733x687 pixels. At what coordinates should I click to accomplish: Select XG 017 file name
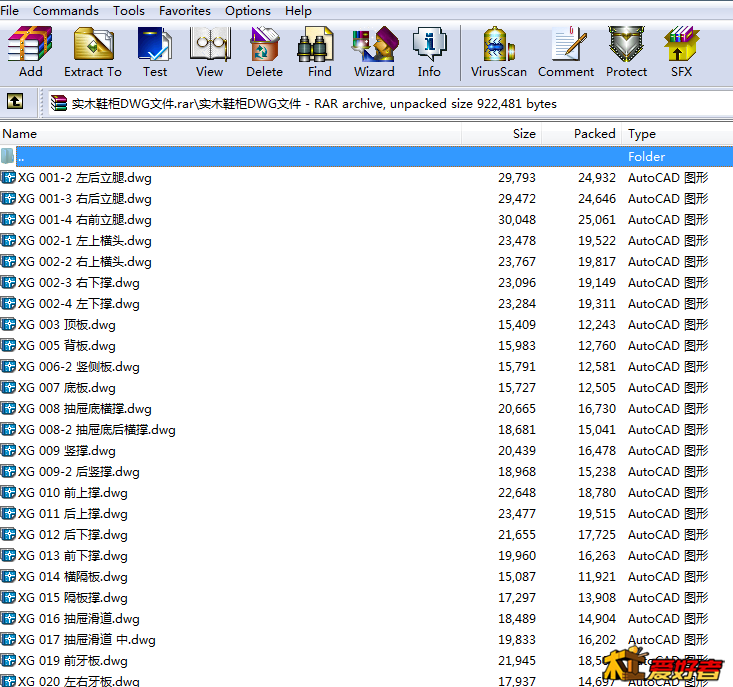point(86,639)
